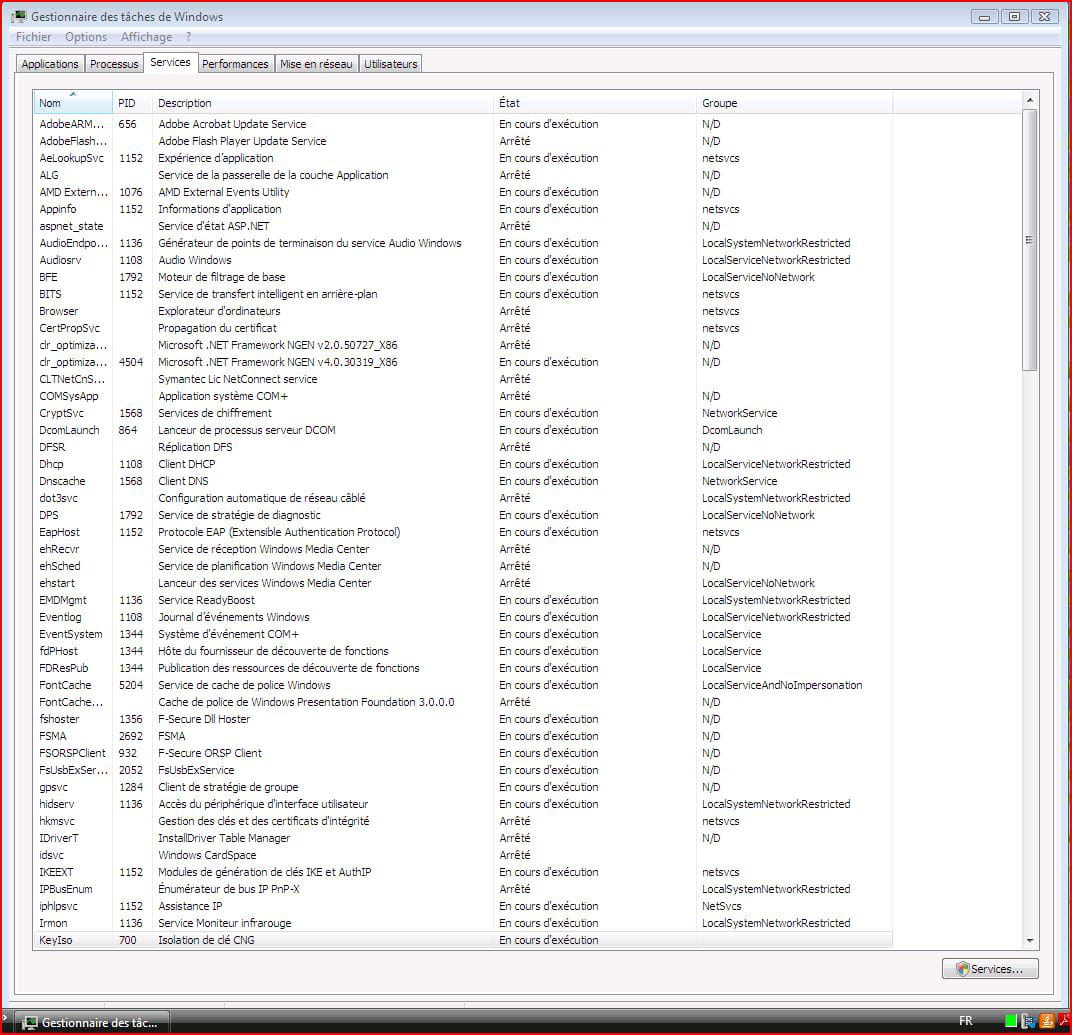Select the BITS service row

462,294
